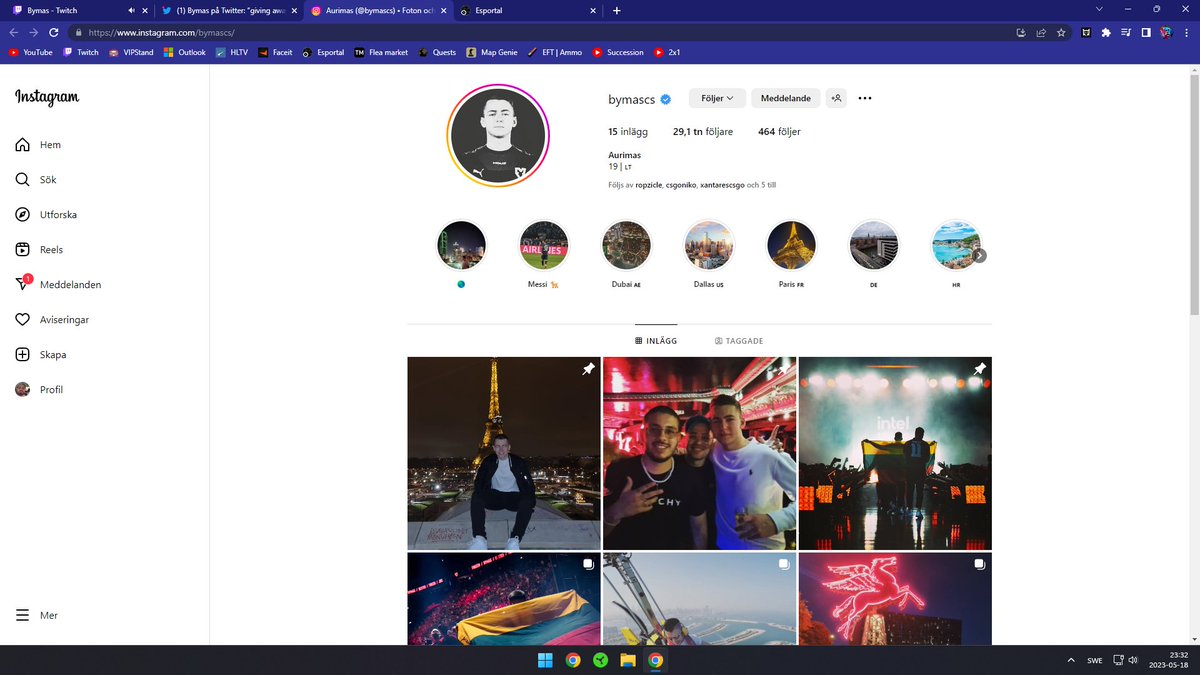Click the next arrow on highlights
Viewport: 1200px width, 675px height.
[x=980, y=255]
